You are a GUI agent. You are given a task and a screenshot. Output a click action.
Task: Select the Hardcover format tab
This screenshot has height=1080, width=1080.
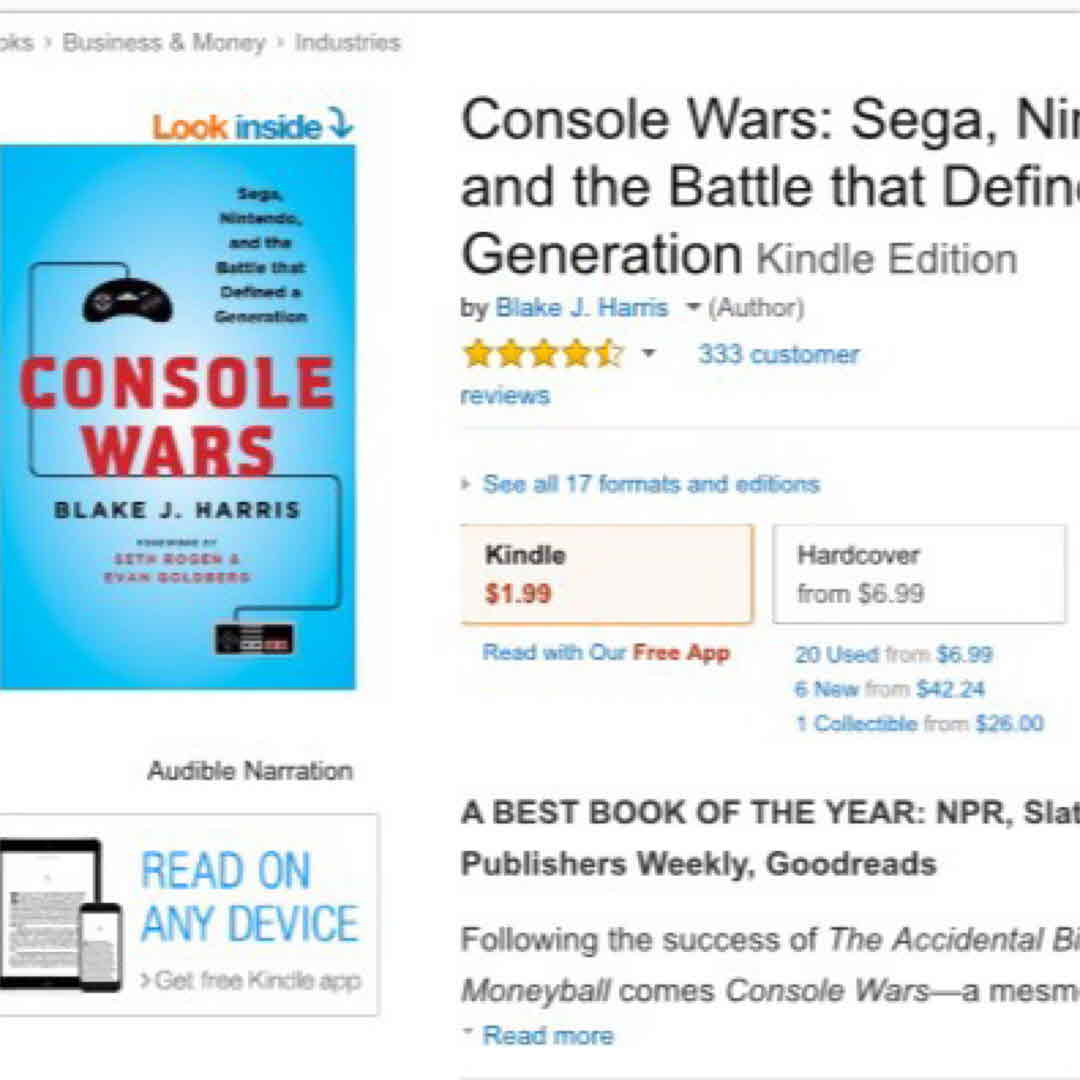pyautogui.click(x=918, y=574)
